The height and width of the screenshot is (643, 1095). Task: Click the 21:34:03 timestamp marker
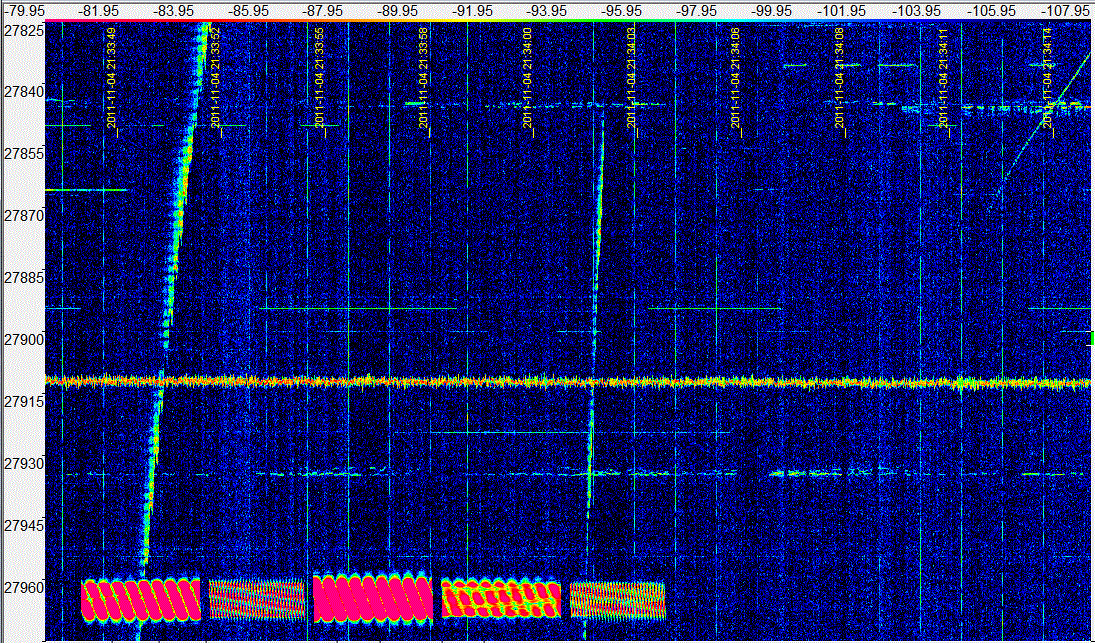632,78
